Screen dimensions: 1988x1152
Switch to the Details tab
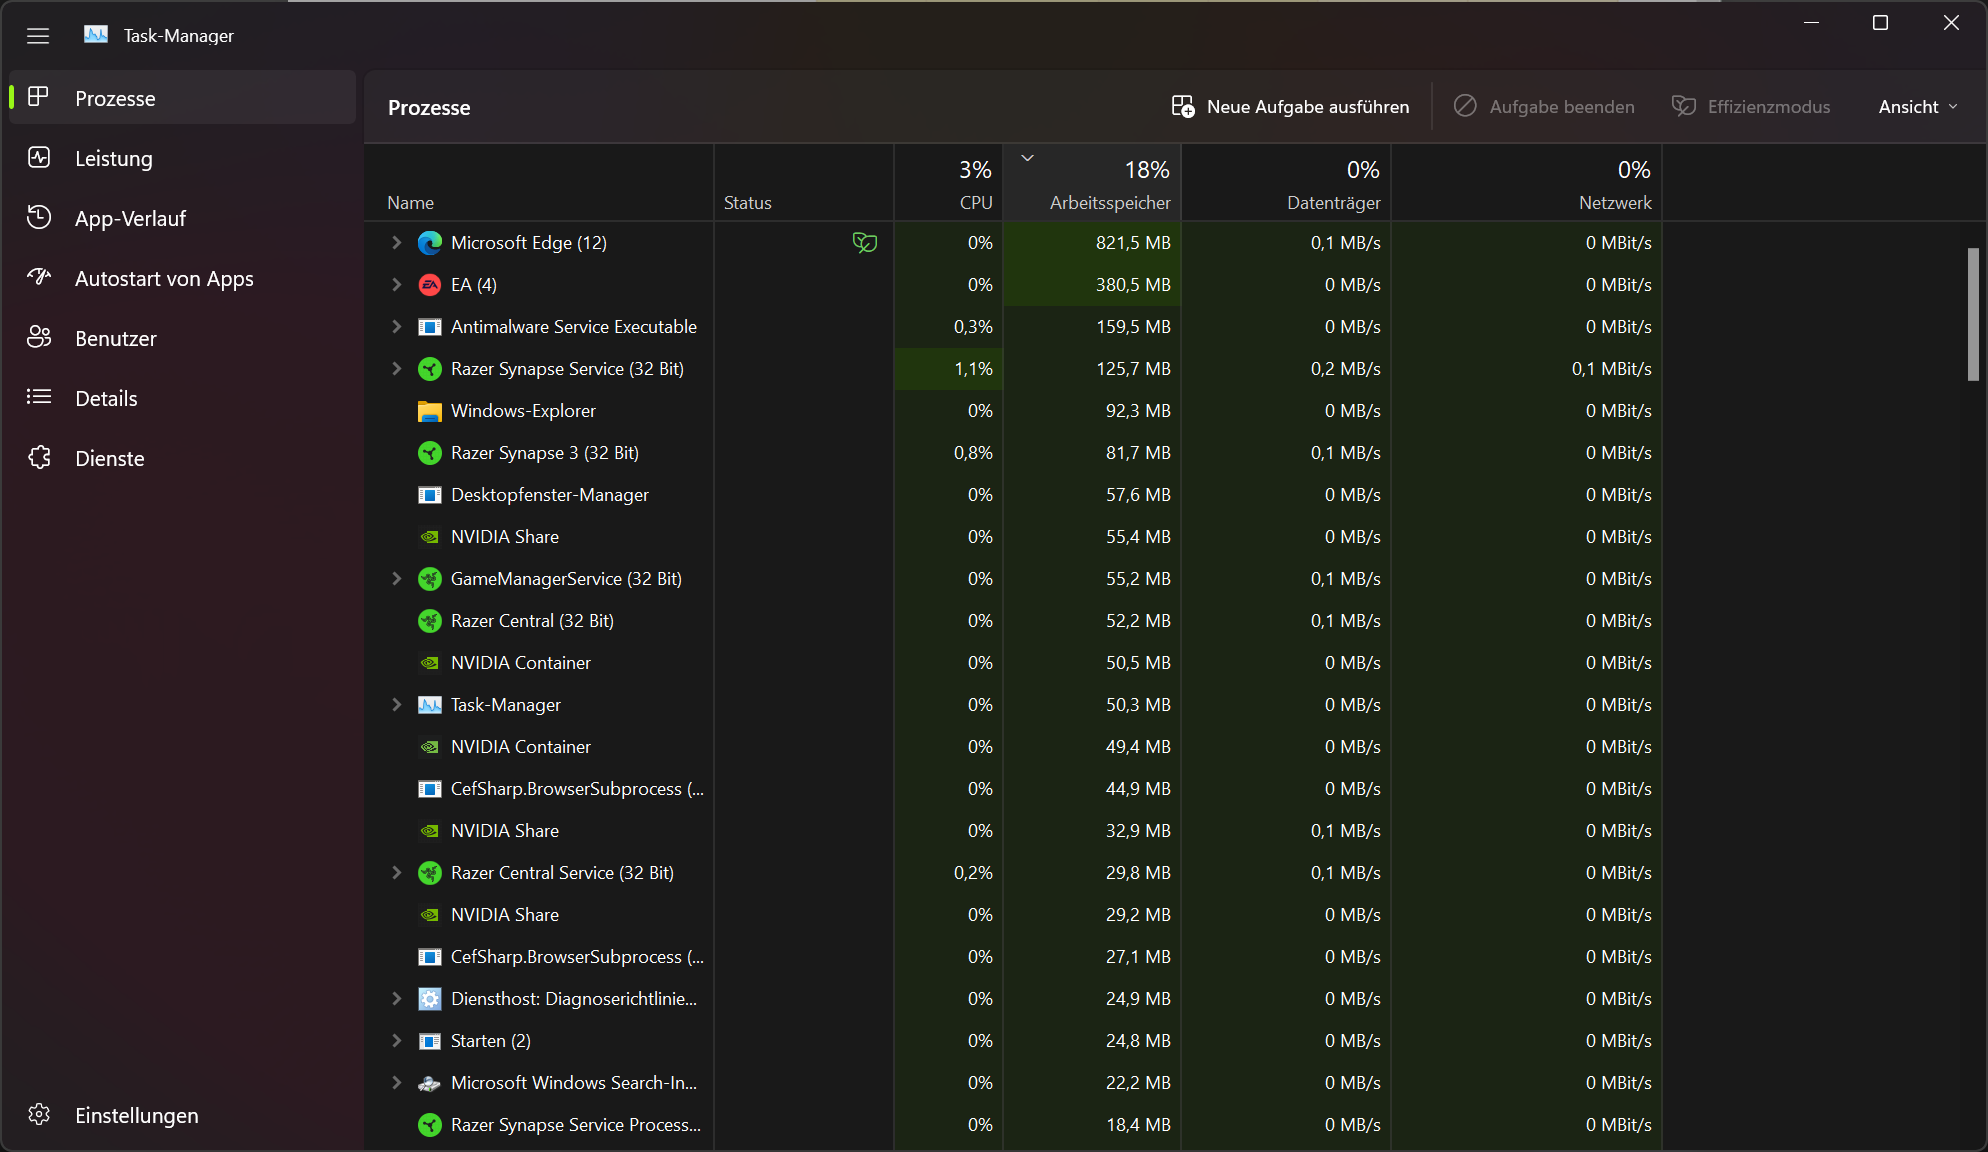pos(106,398)
